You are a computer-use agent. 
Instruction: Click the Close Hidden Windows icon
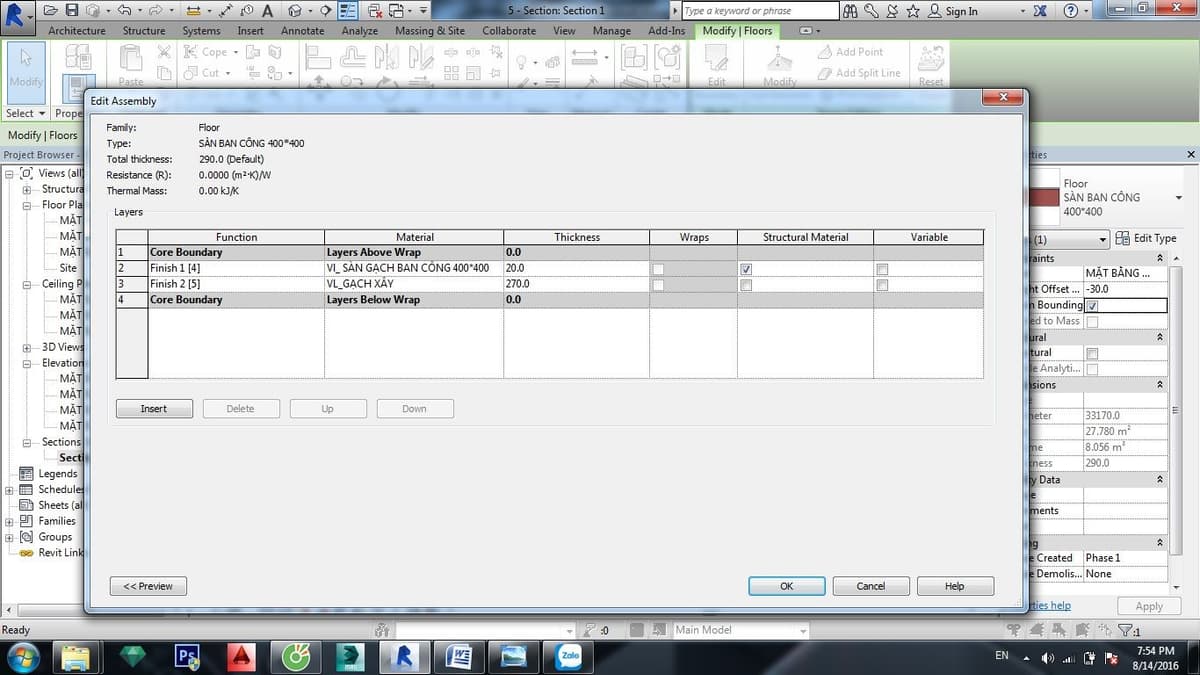click(x=374, y=10)
